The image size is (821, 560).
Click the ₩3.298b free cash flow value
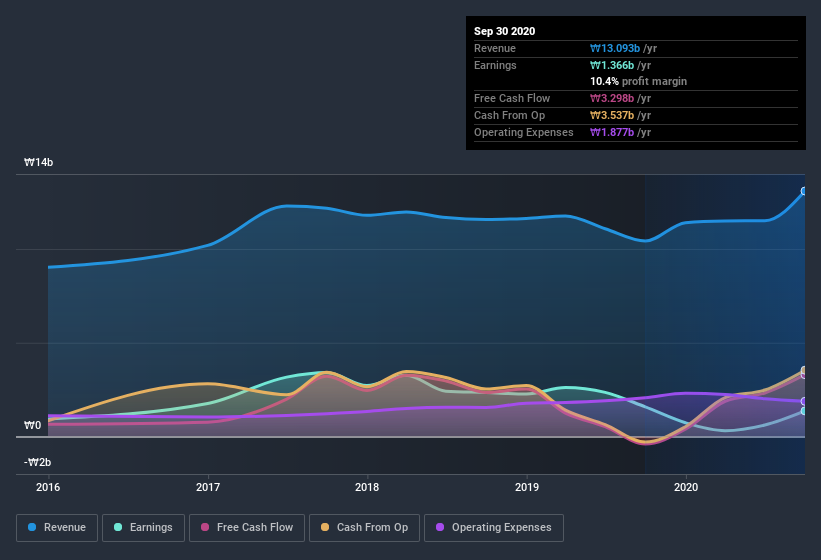click(612, 98)
